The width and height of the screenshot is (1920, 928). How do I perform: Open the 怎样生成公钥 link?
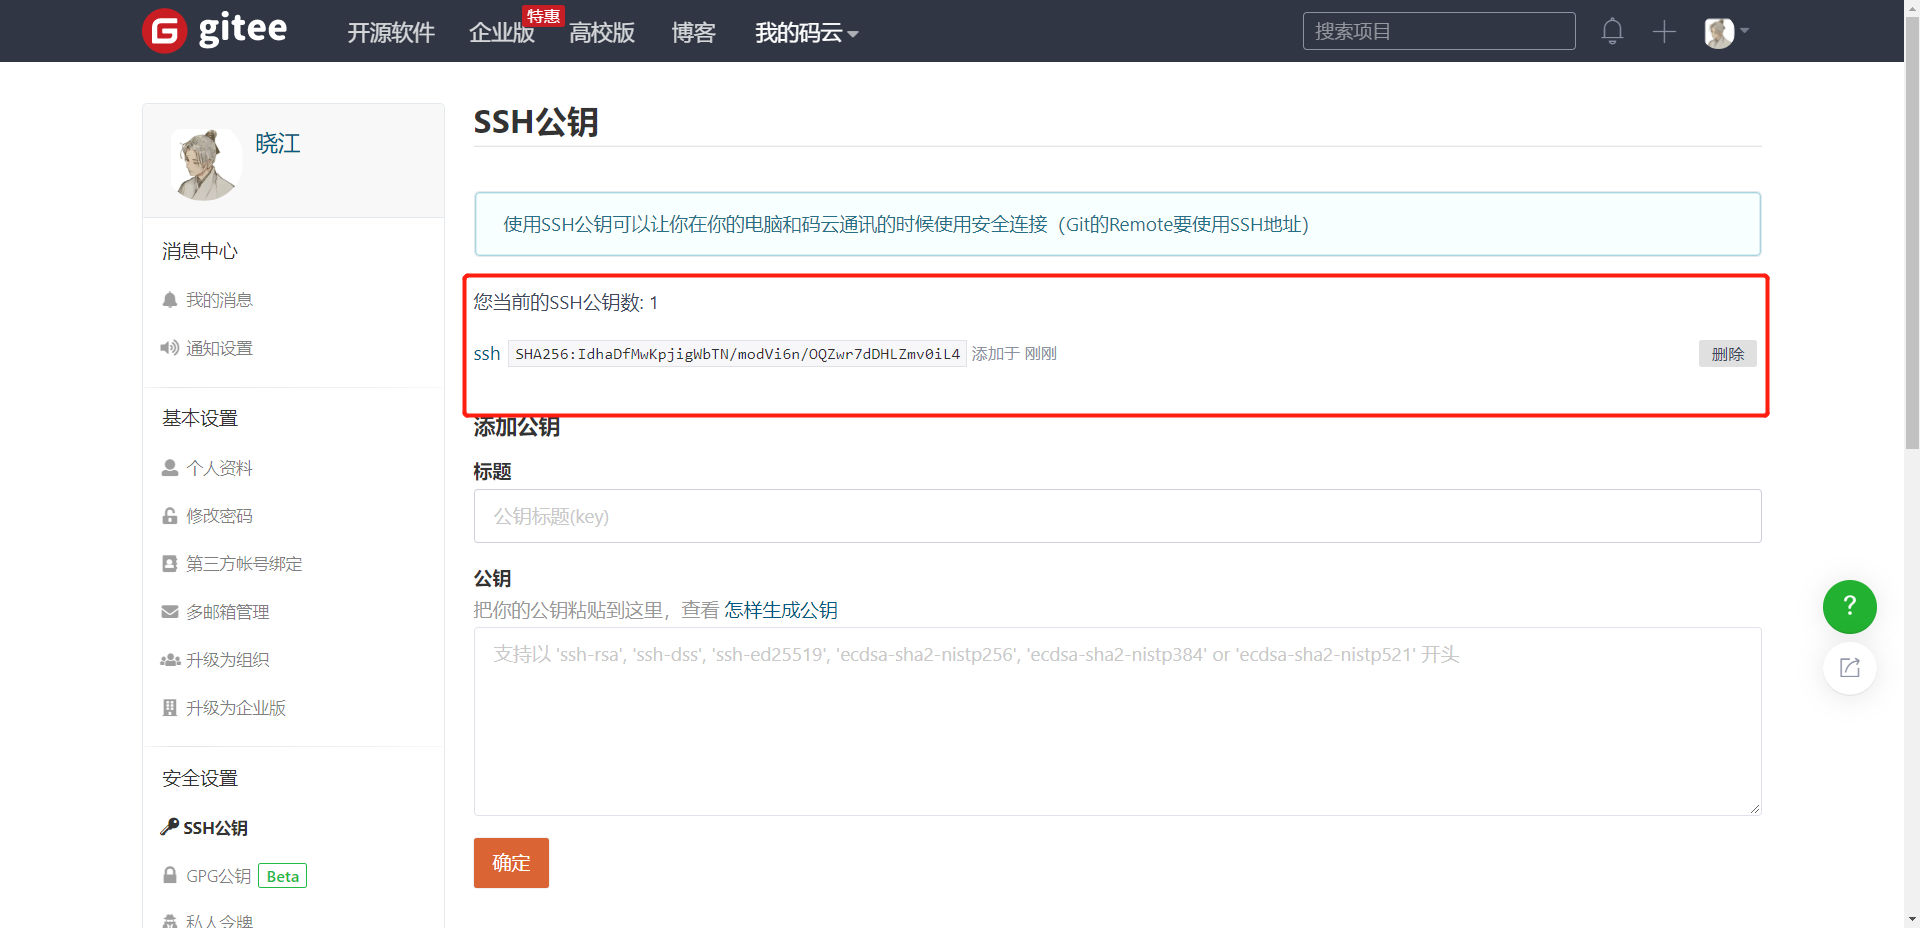(x=780, y=610)
